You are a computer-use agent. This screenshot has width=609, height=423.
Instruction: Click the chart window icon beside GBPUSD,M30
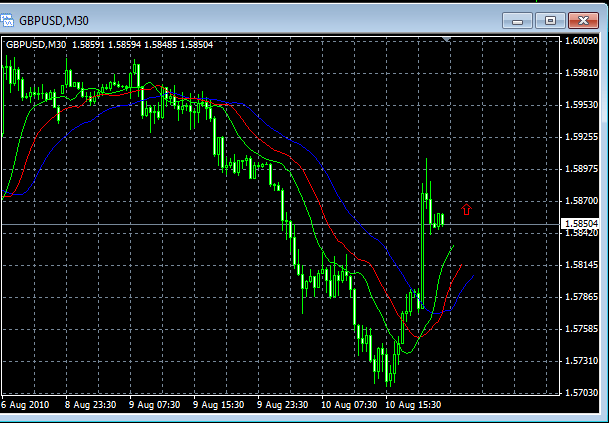6,20
